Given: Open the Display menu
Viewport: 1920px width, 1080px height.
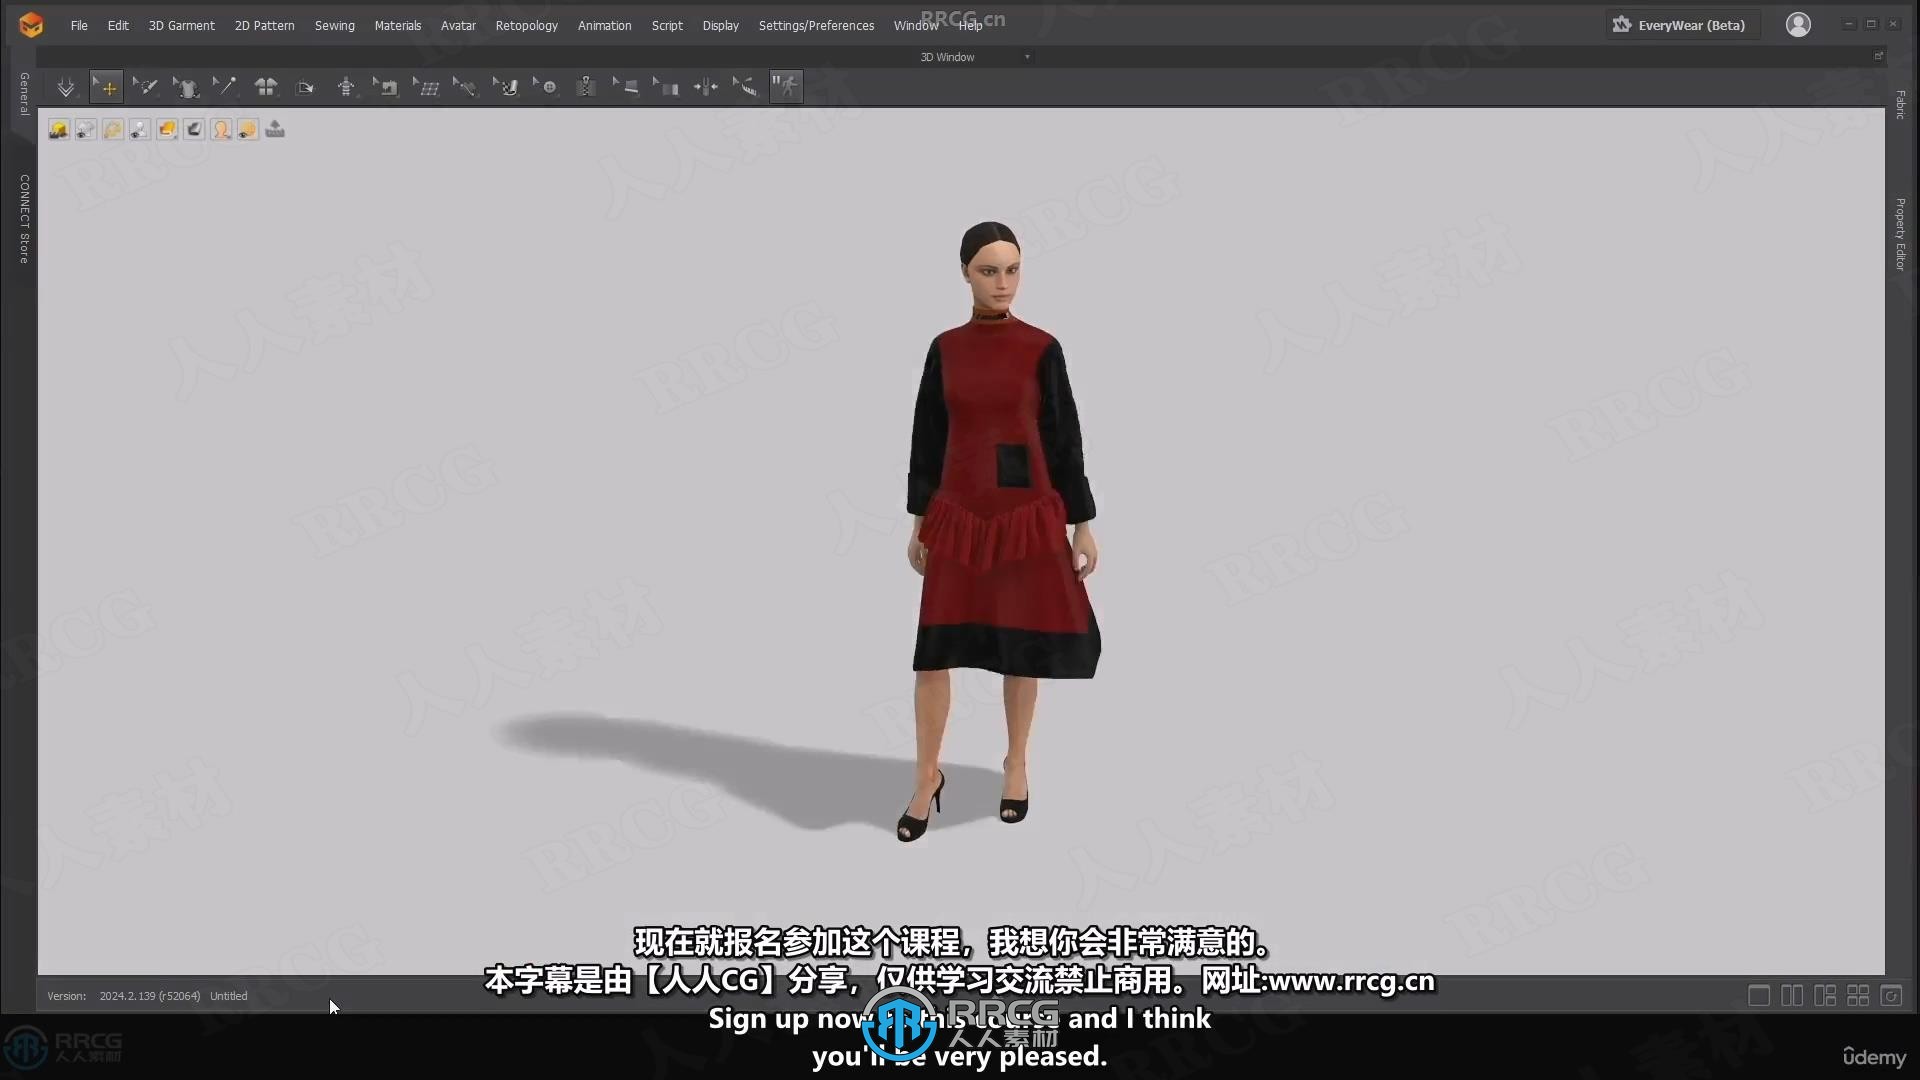Looking at the screenshot, I should [x=720, y=25].
